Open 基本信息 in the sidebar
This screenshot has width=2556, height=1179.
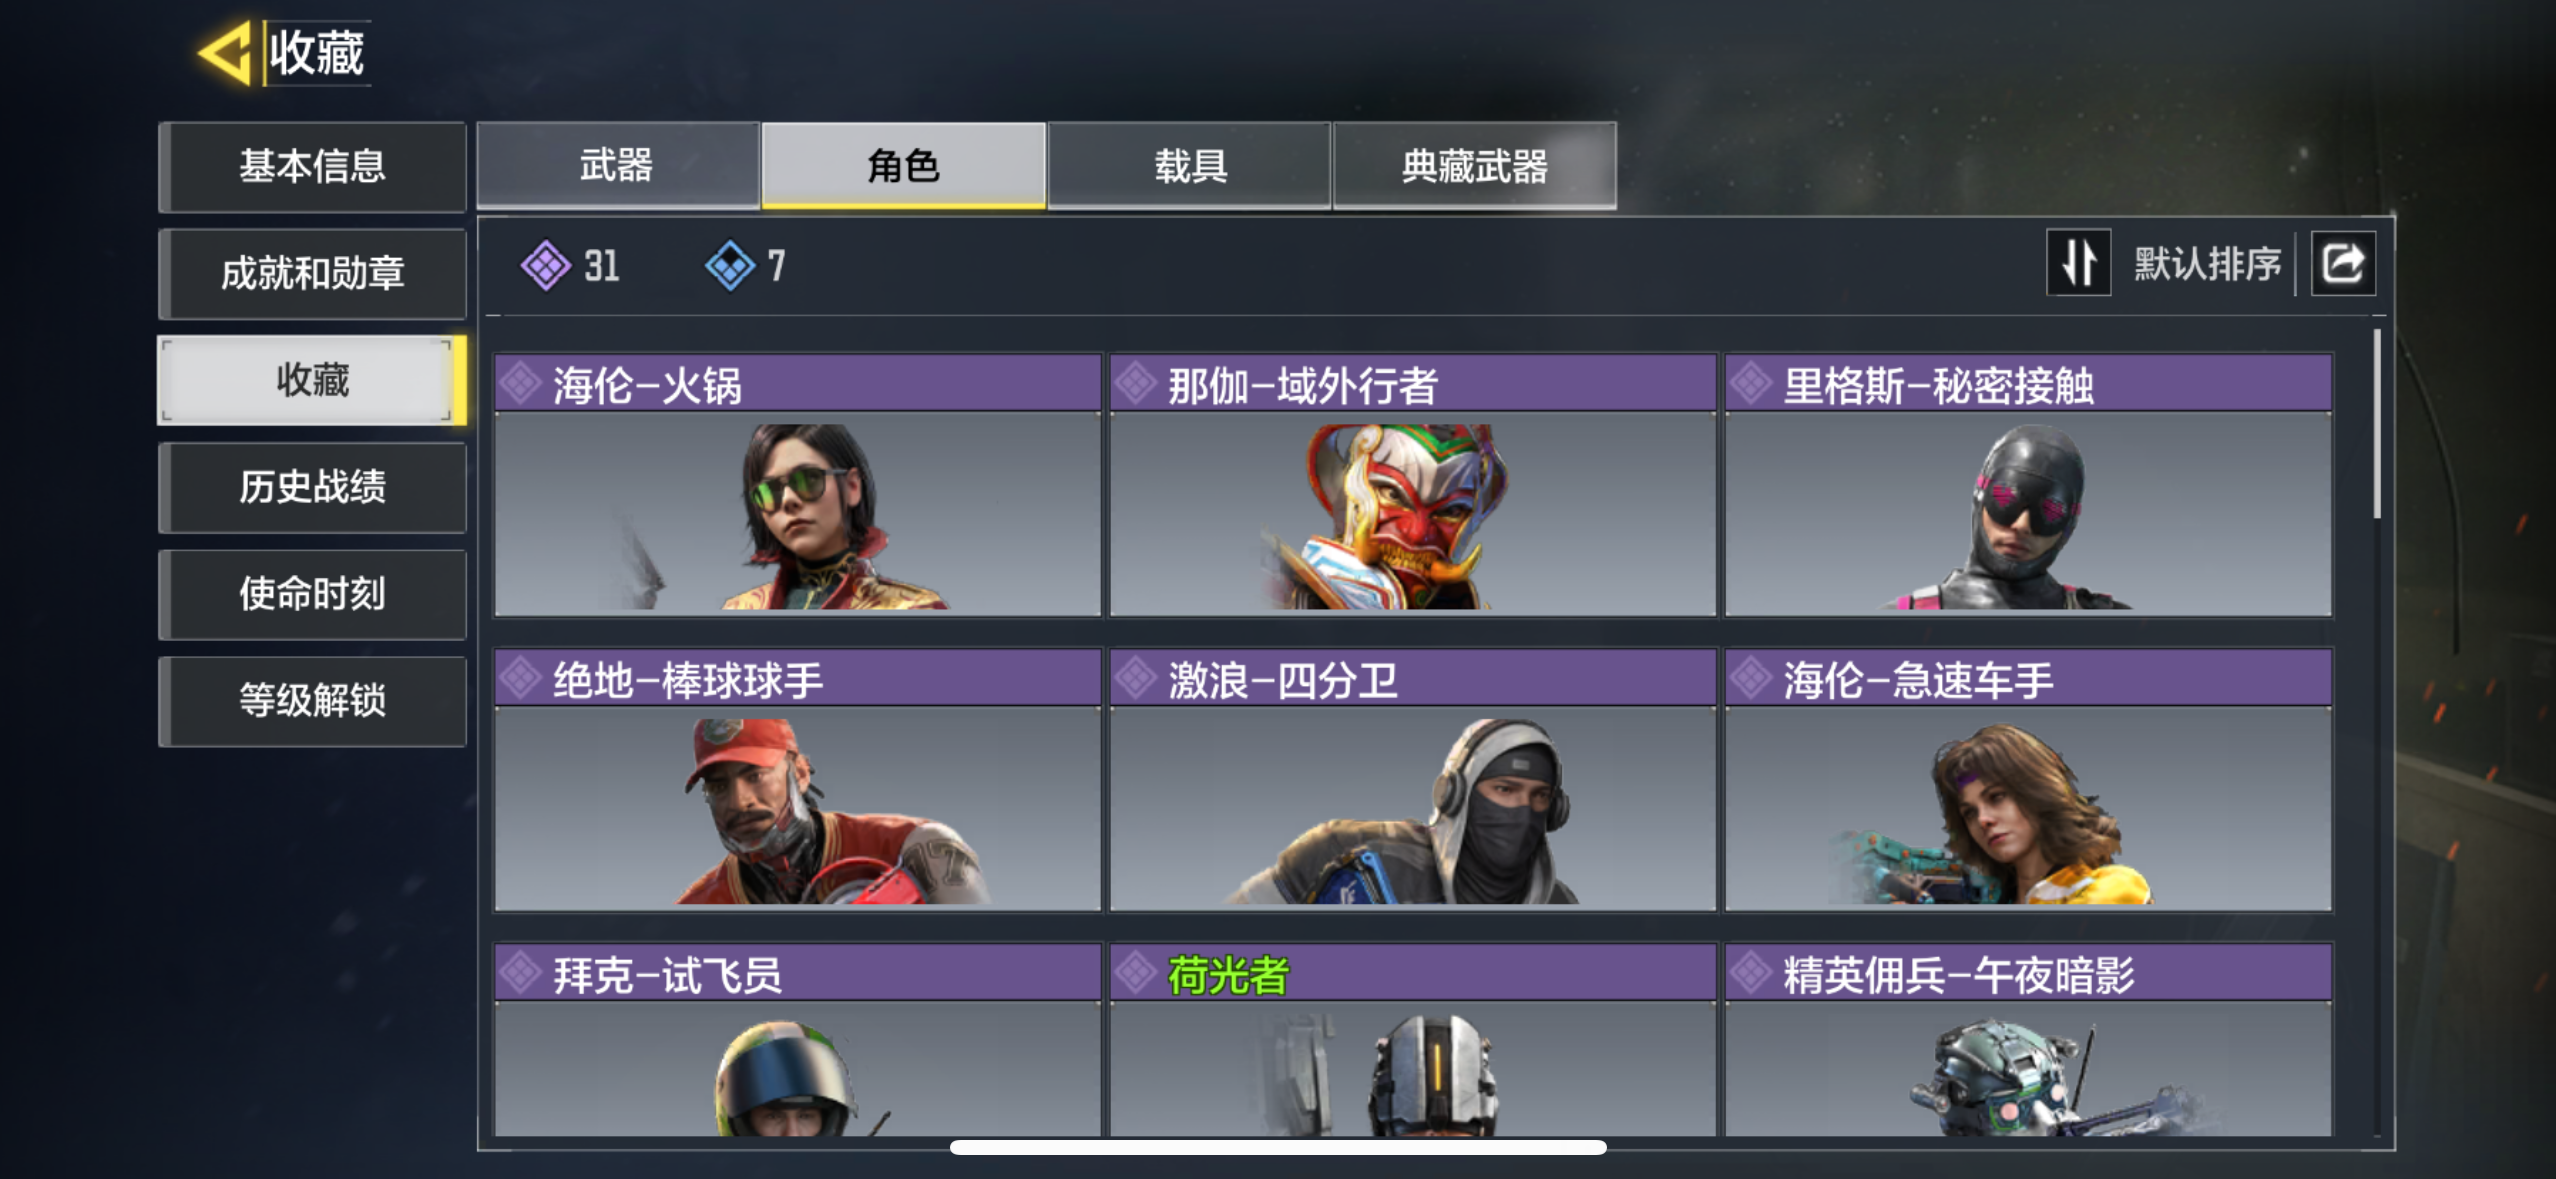point(312,166)
